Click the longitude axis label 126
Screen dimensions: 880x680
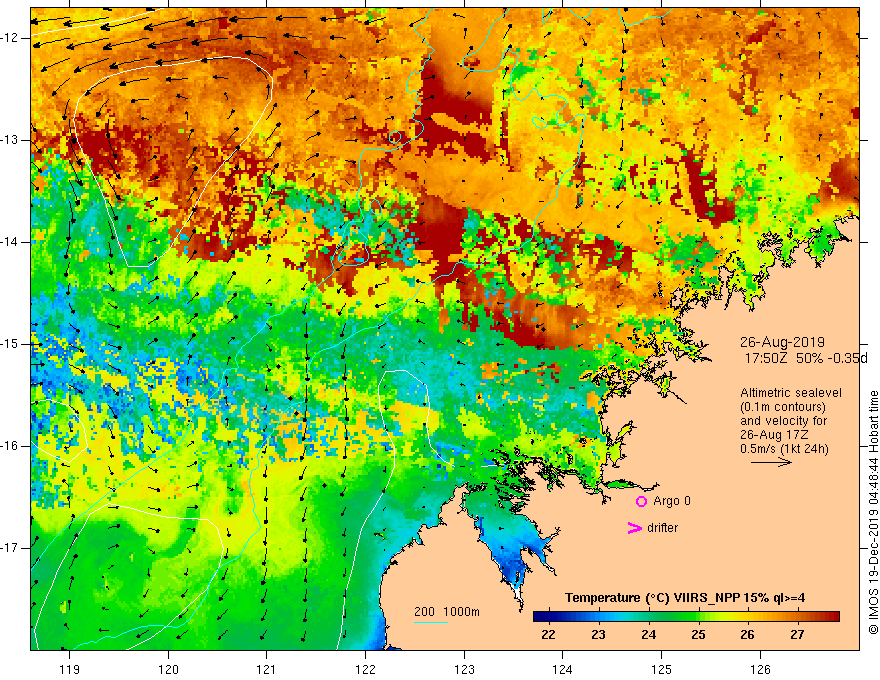(x=760, y=669)
